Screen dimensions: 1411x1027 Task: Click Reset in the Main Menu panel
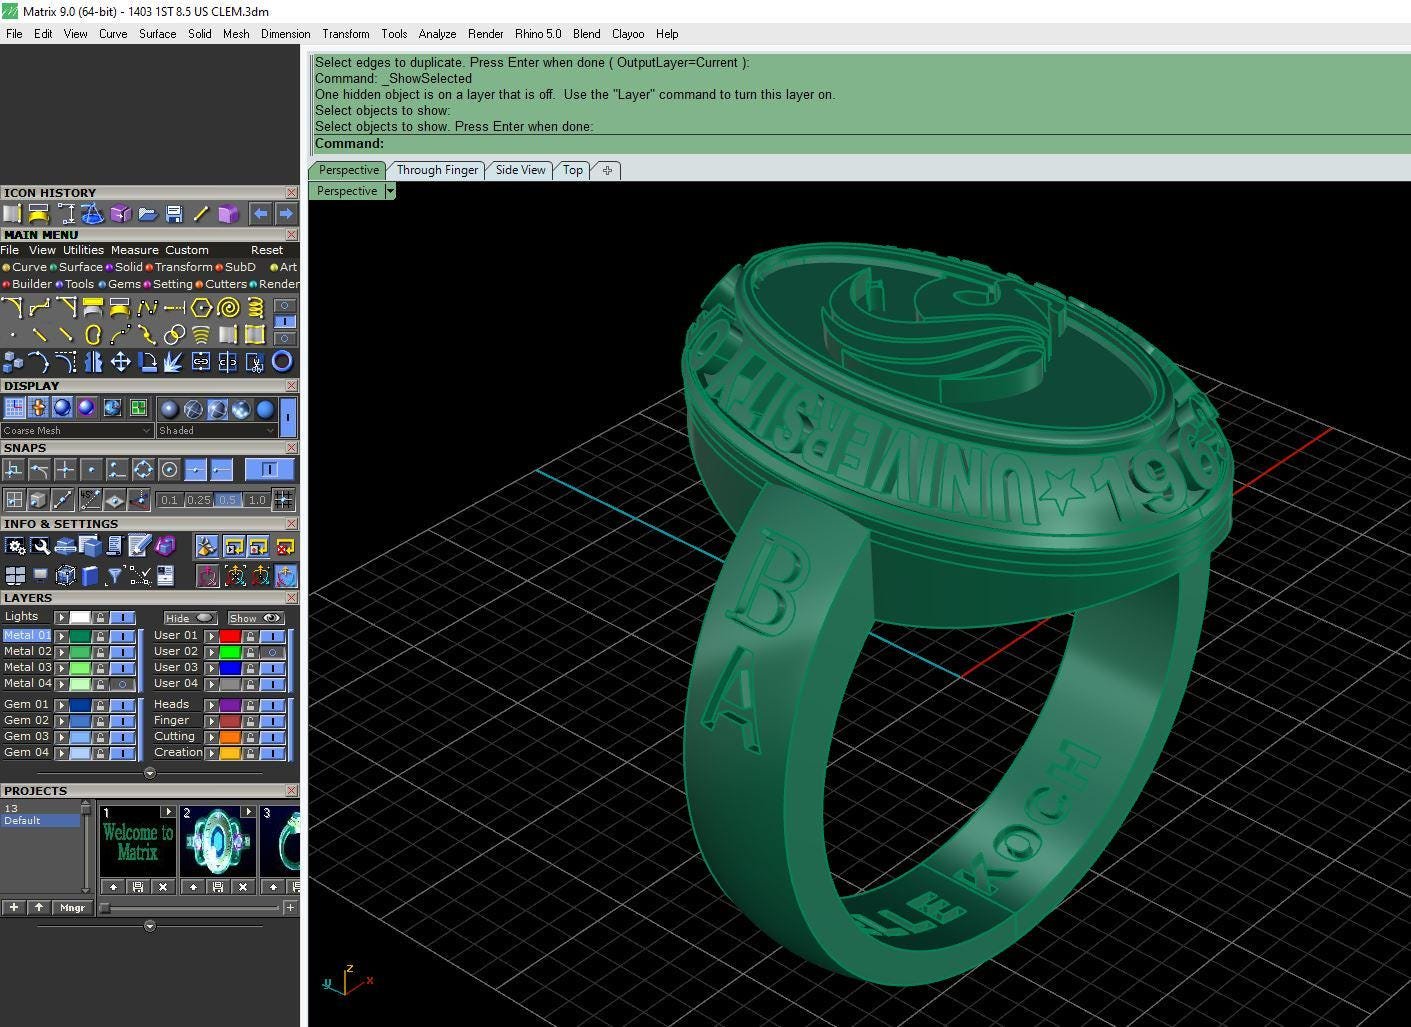267,250
